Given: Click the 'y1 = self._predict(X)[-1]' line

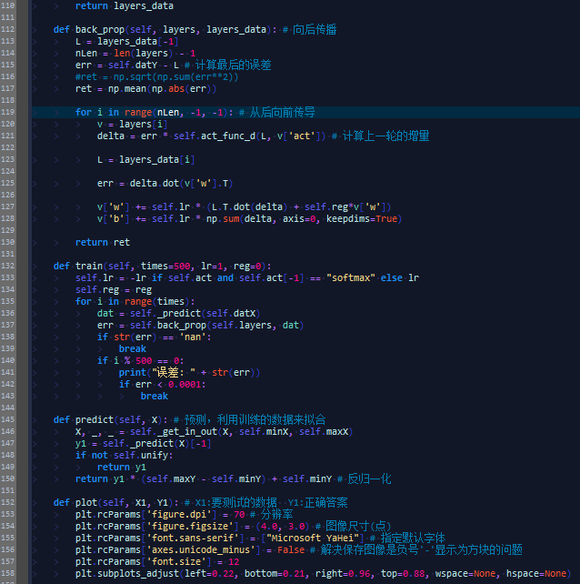Looking at the screenshot, I should (x=143, y=444).
